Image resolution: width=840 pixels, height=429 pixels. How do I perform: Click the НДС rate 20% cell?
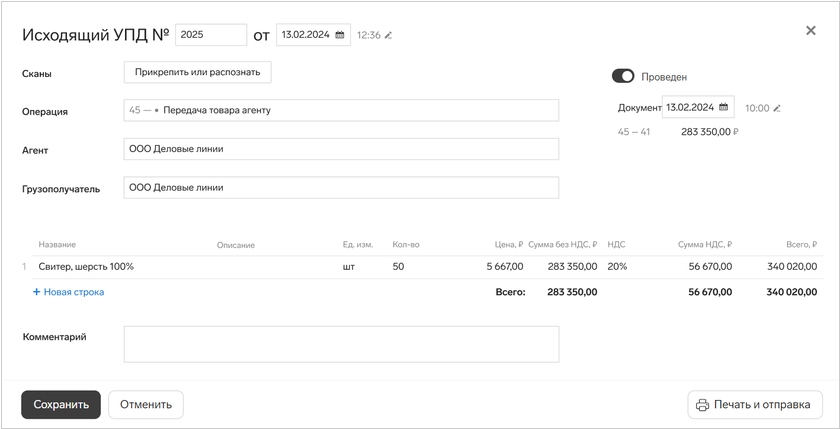[617, 267]
